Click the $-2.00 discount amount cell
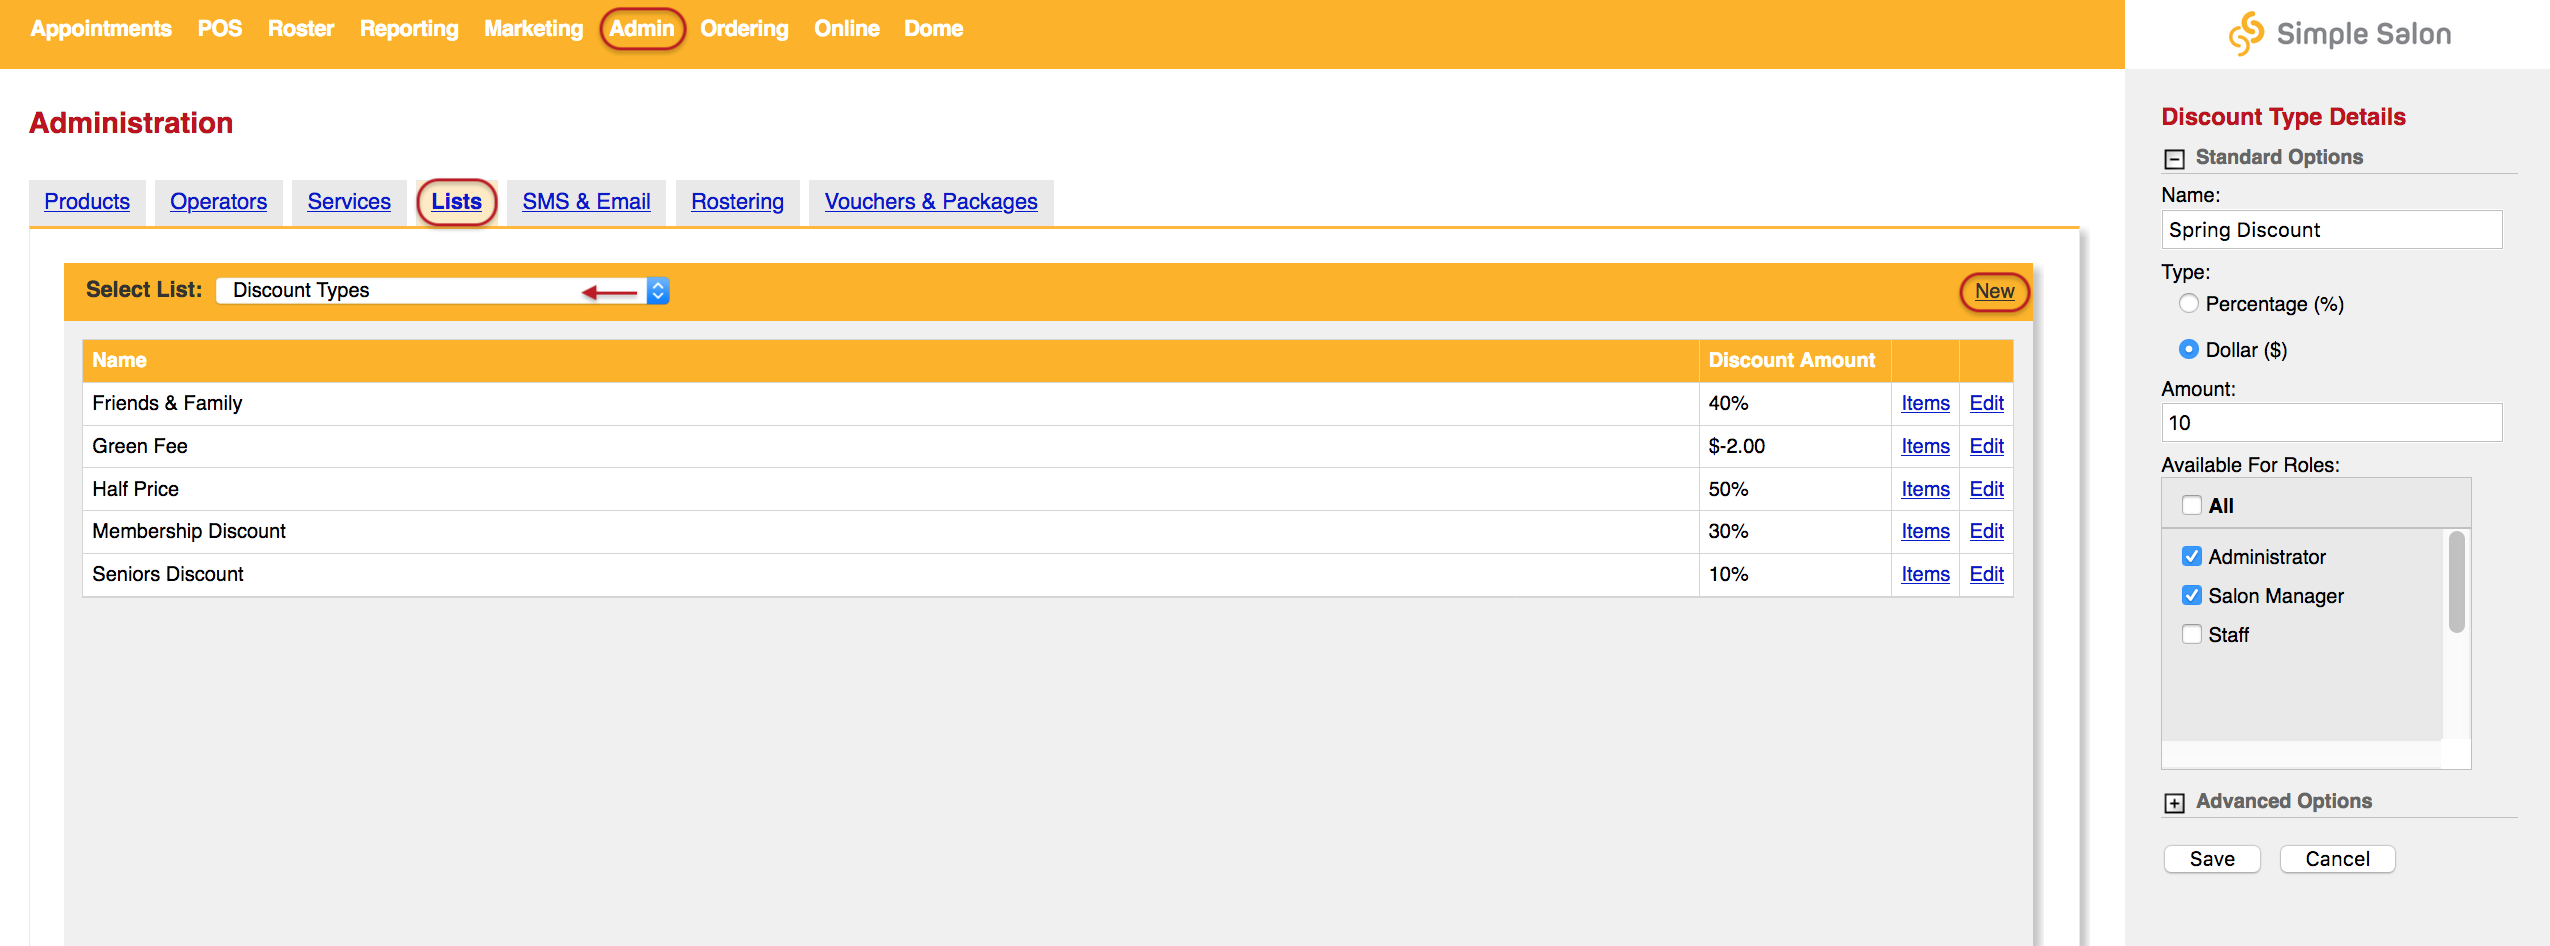The image size is (2550, 946). (1794, 446)
